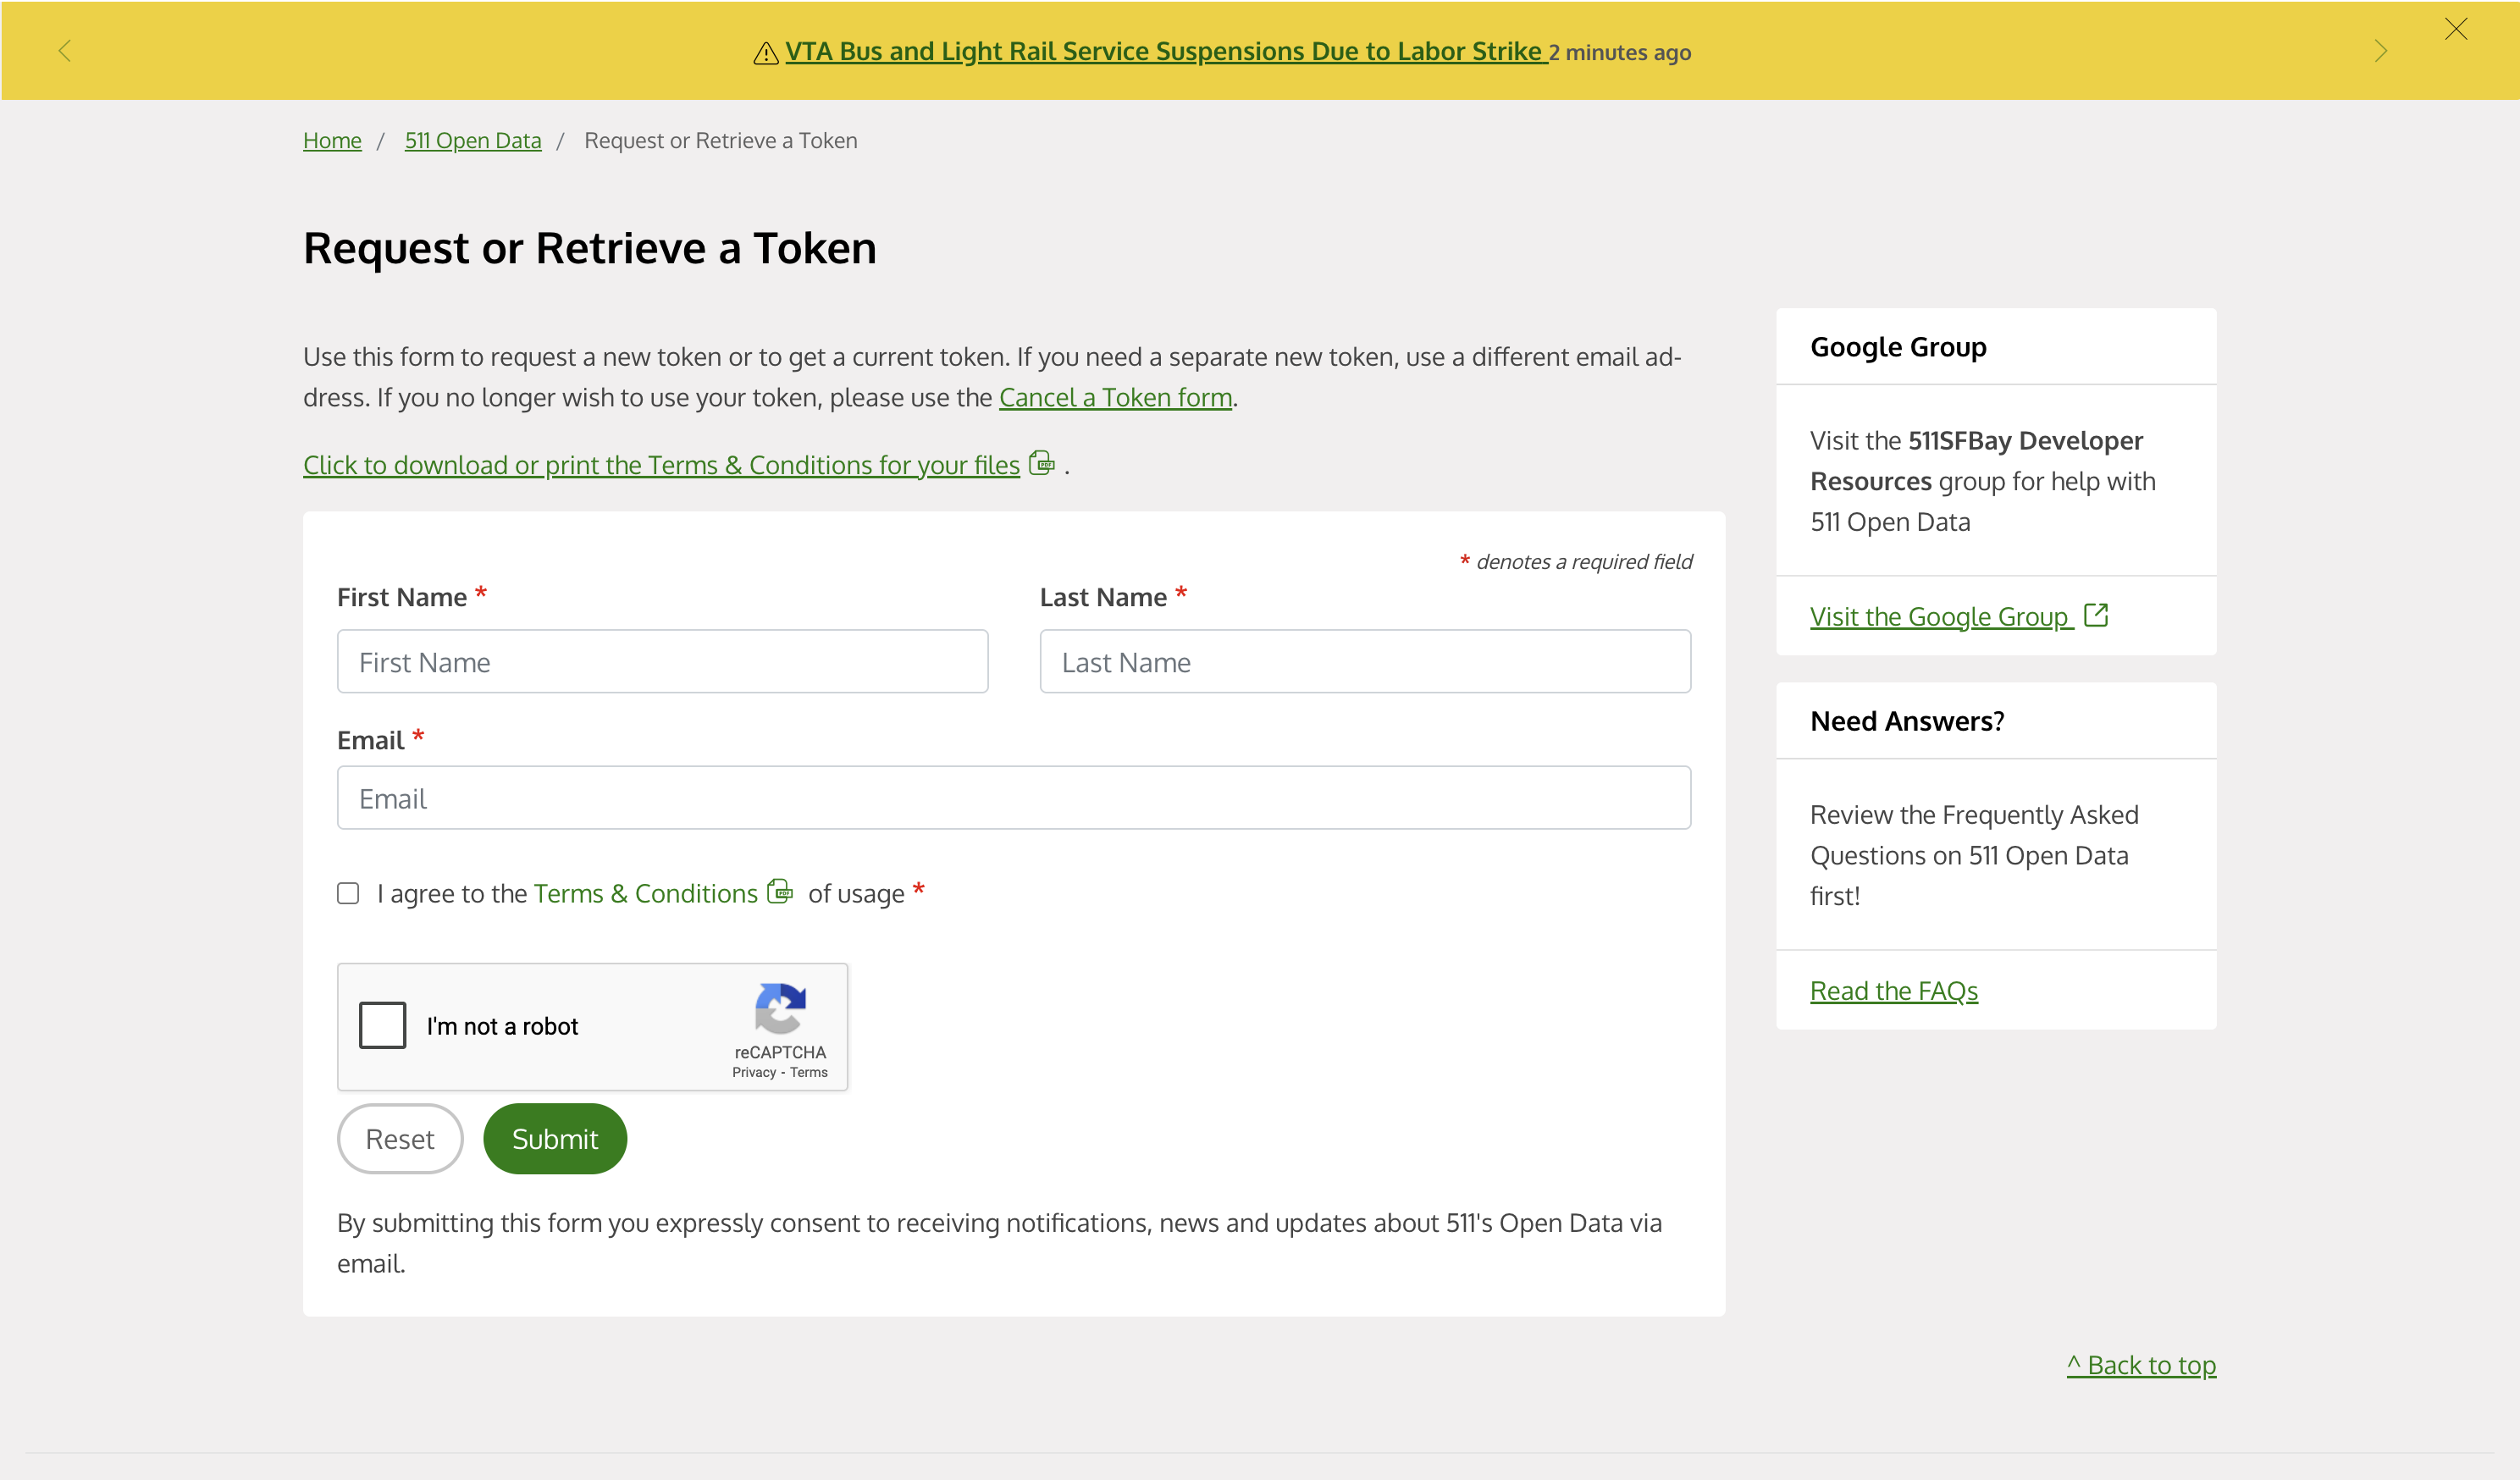Open reCAPTCHA Terms link
Viewport: 2520px width, 1480px height.
(809, 1073)
